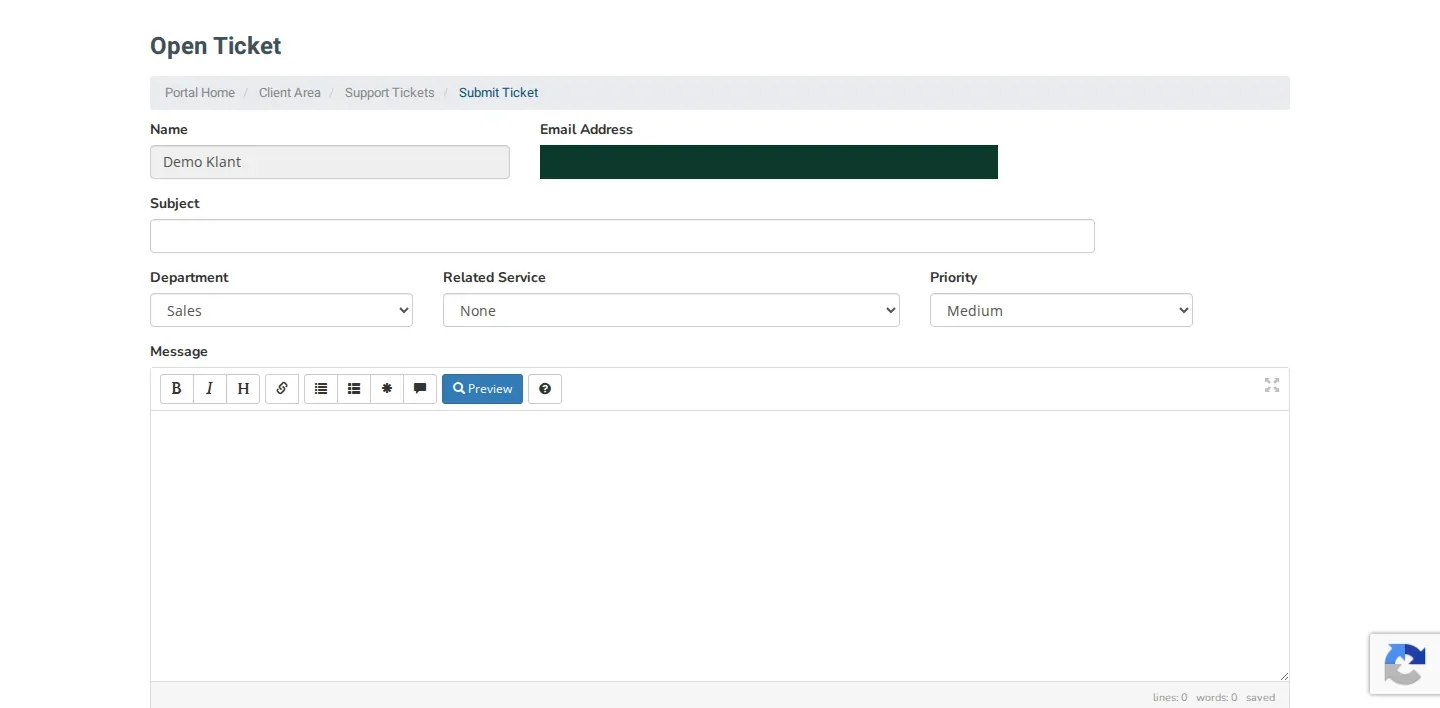Click the 'Open Ticket' heading
This screenshot has width=1440, height=708.
click(x=216, y=46)
